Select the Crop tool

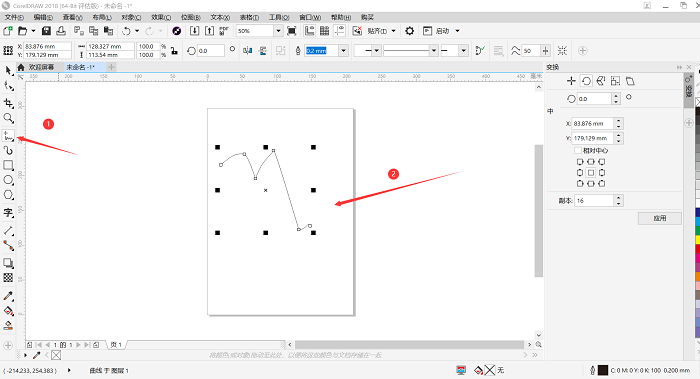tap(8, 103)
